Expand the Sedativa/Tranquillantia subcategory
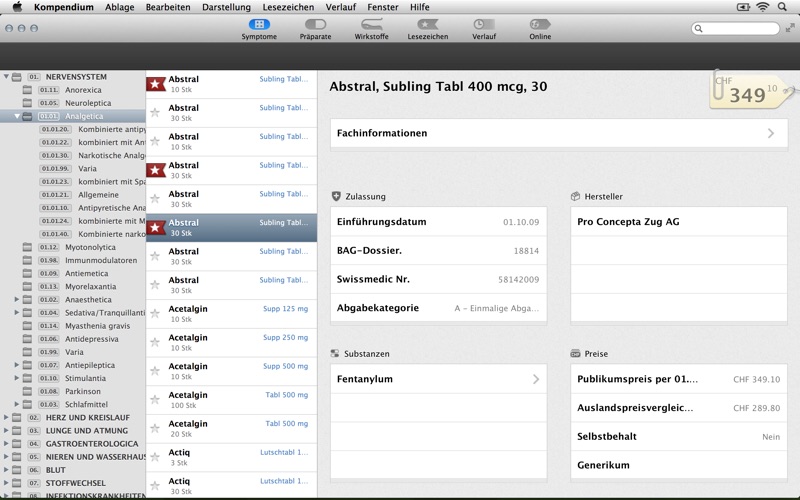Viewport: 800px width, 500px height. [x=17, y=312]
